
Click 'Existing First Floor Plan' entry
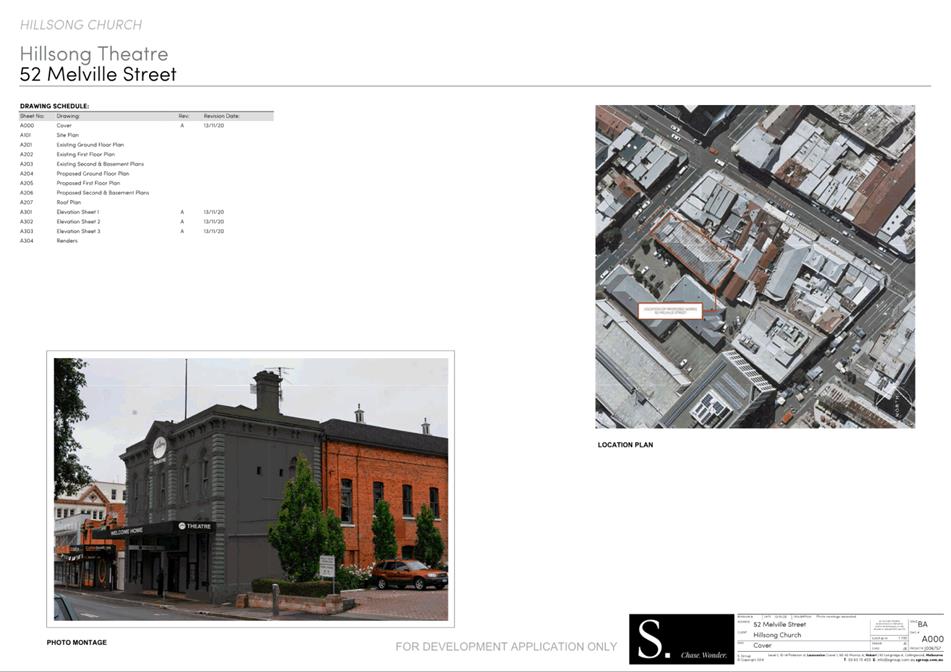(x=86, y=155)
